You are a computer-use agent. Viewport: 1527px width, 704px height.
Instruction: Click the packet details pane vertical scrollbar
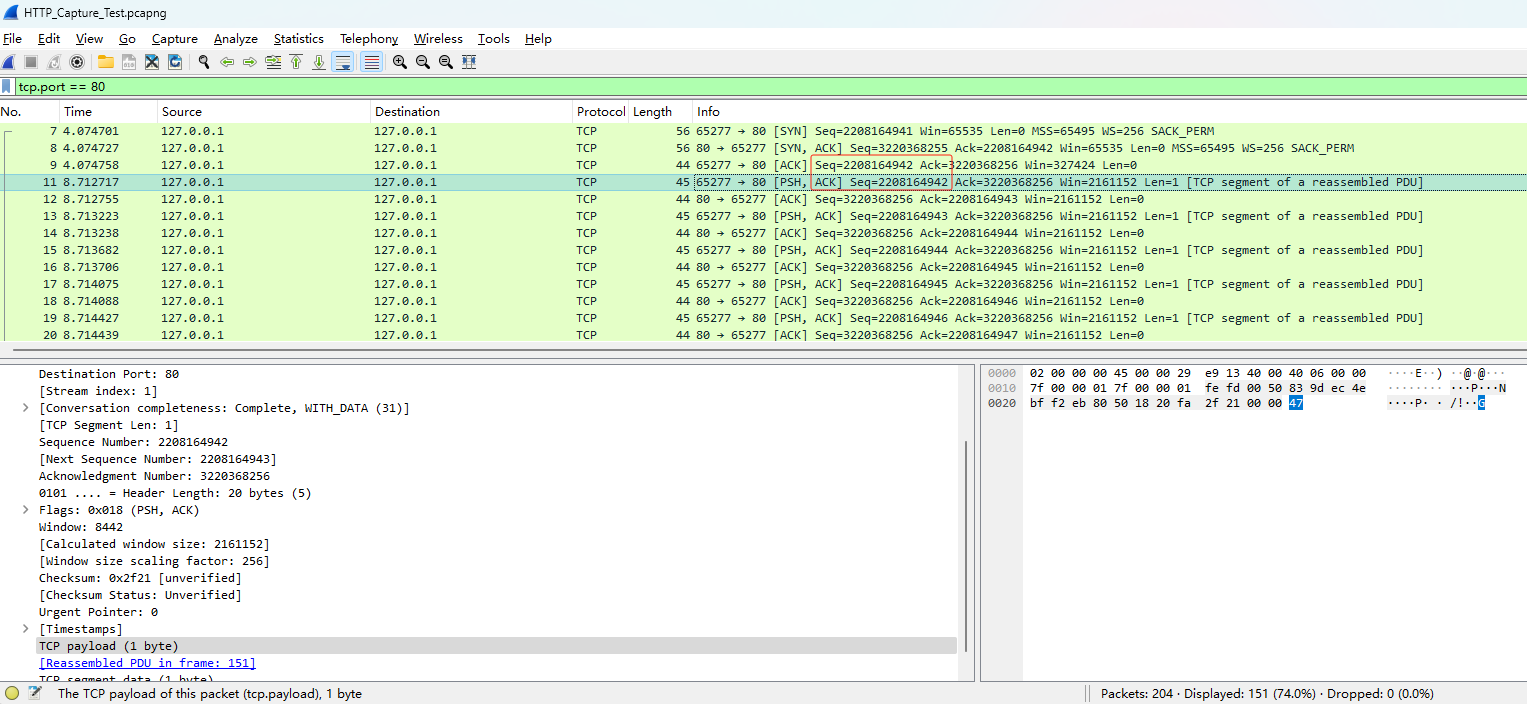pos(965,545)
